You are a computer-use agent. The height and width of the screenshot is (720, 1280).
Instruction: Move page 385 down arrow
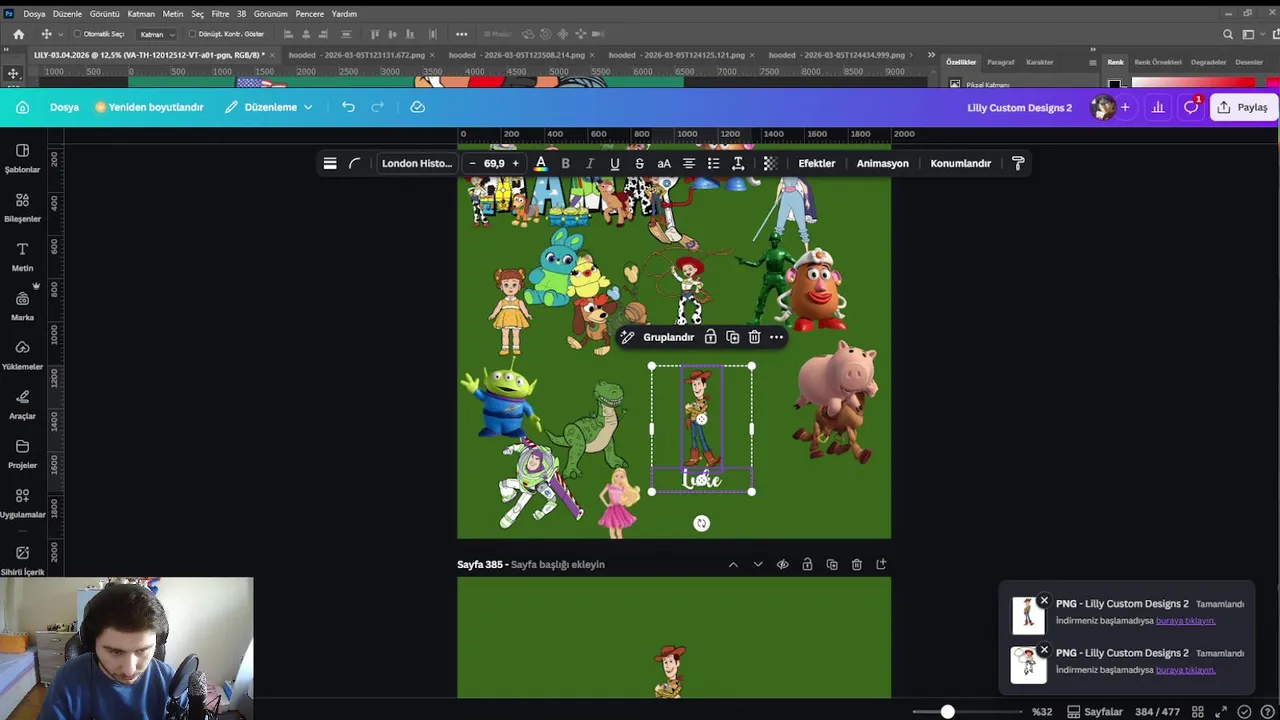pos(758,565)
